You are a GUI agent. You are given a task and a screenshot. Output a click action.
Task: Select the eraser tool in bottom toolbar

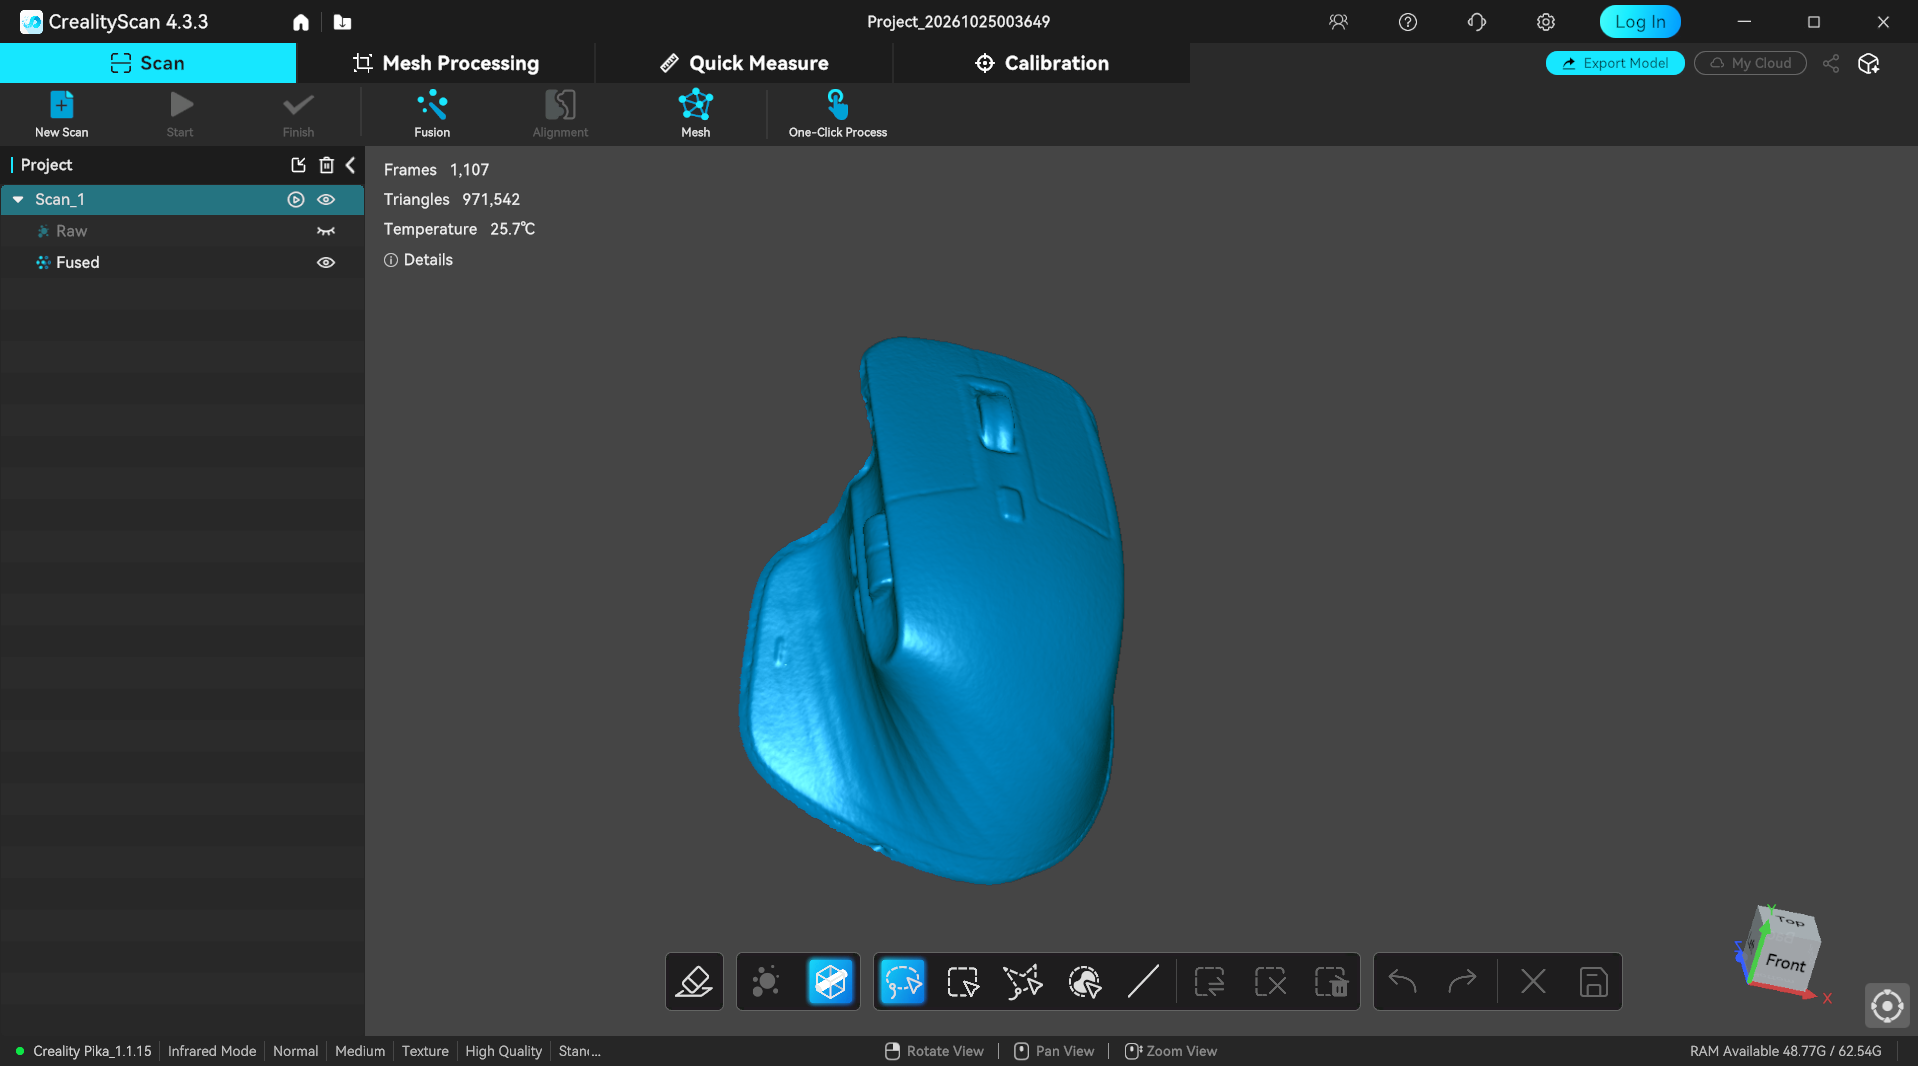click(x=694, y=982)
